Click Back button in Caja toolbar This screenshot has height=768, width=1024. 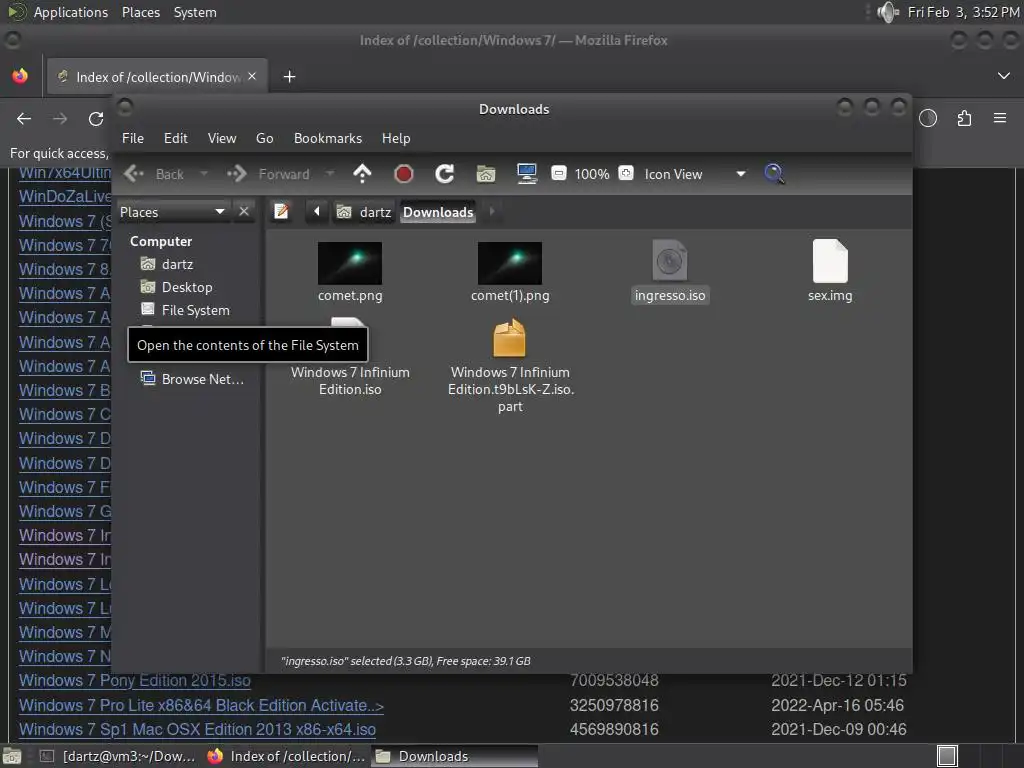(155, 174)
